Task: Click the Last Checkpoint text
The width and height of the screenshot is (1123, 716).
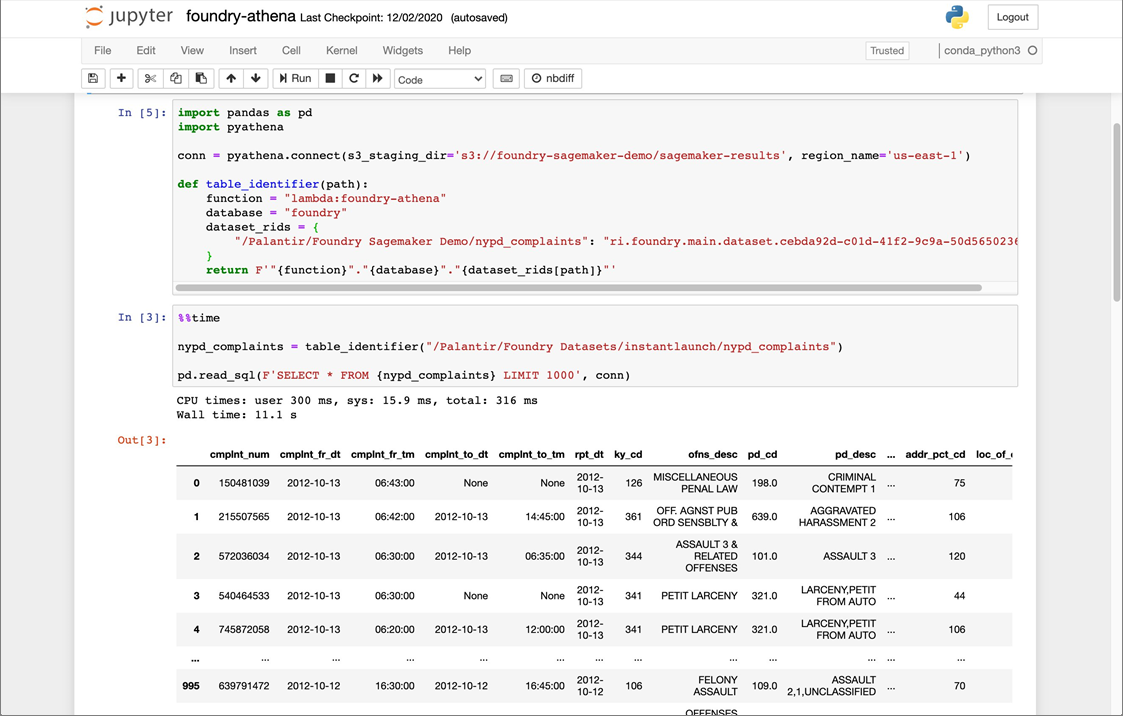Action: tap(371, 17)
